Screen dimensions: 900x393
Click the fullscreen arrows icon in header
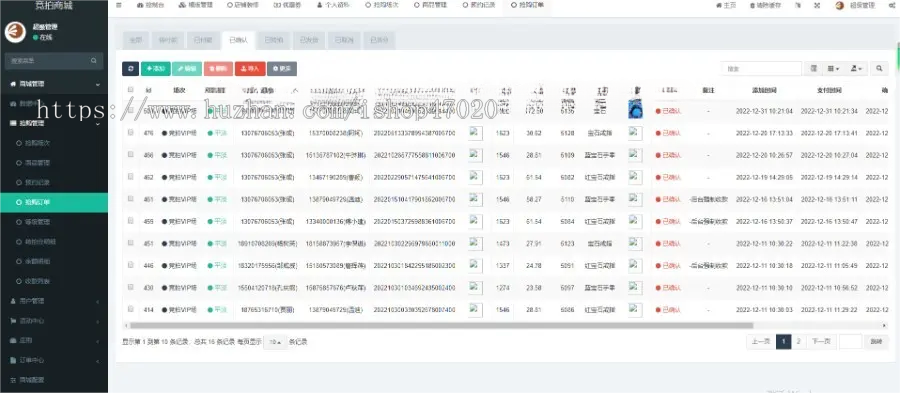tap(817, 5)
